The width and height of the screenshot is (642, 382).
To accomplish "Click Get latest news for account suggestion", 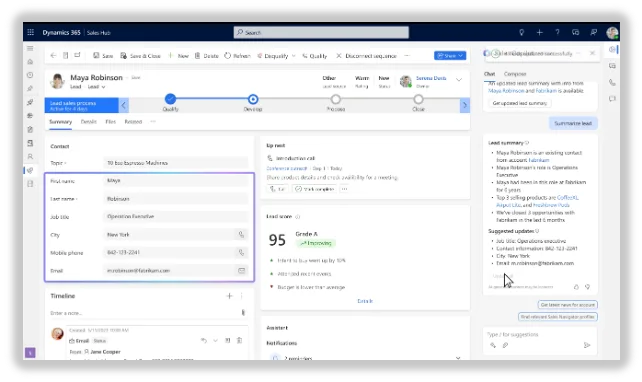I will click(x=567, y=305).
